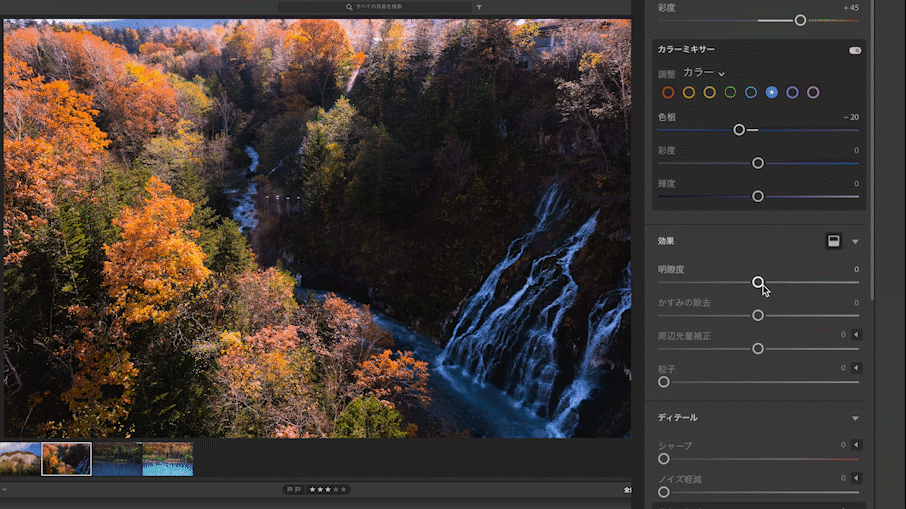Click the first flag icon in rating bar
The height and width of the screenshot is (509, 906).
pos(290,489)
